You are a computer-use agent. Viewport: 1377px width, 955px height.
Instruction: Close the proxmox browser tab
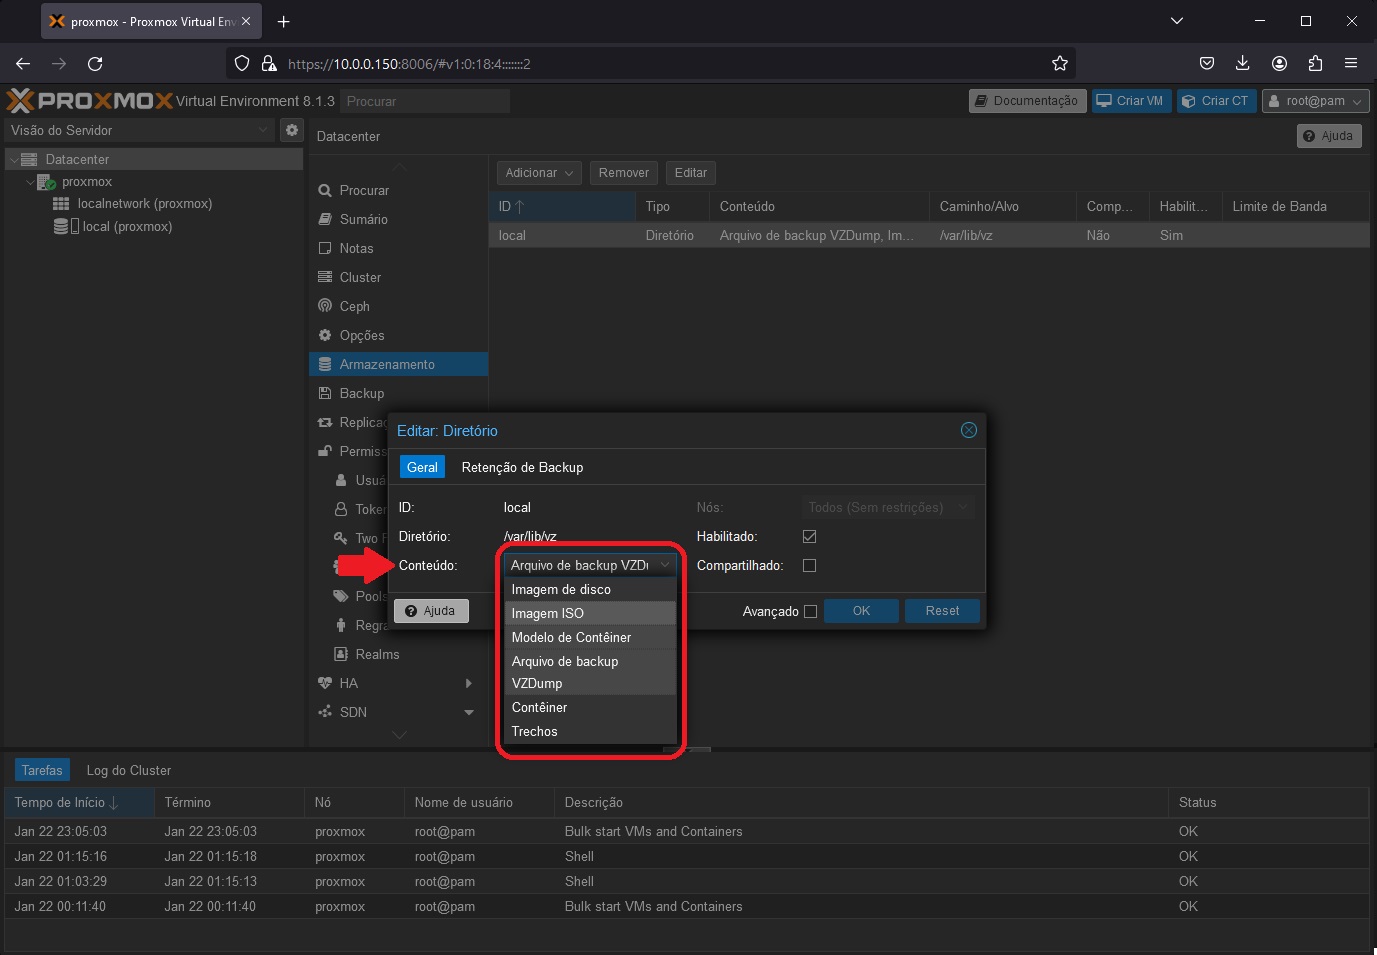[246, 21]
